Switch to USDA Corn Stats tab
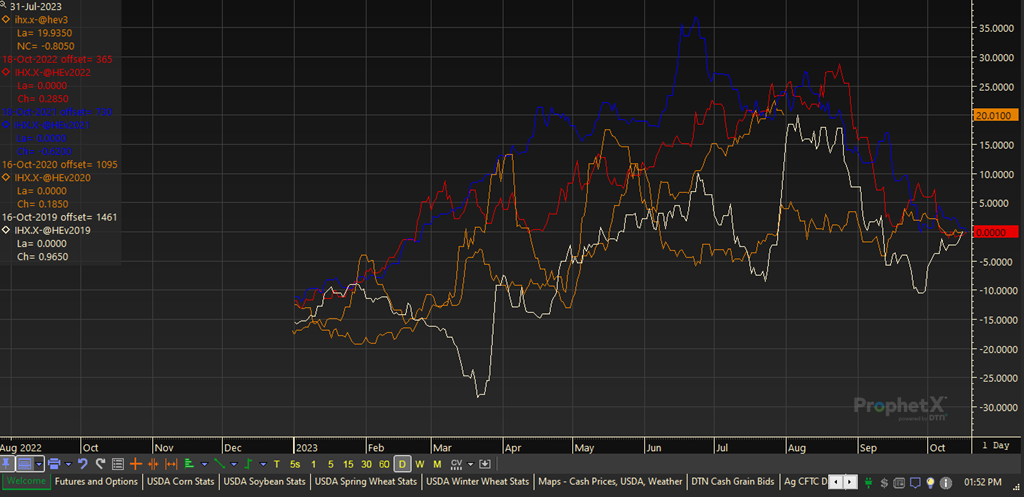This screenshot has width=1024, height=497. click(182, 482)
